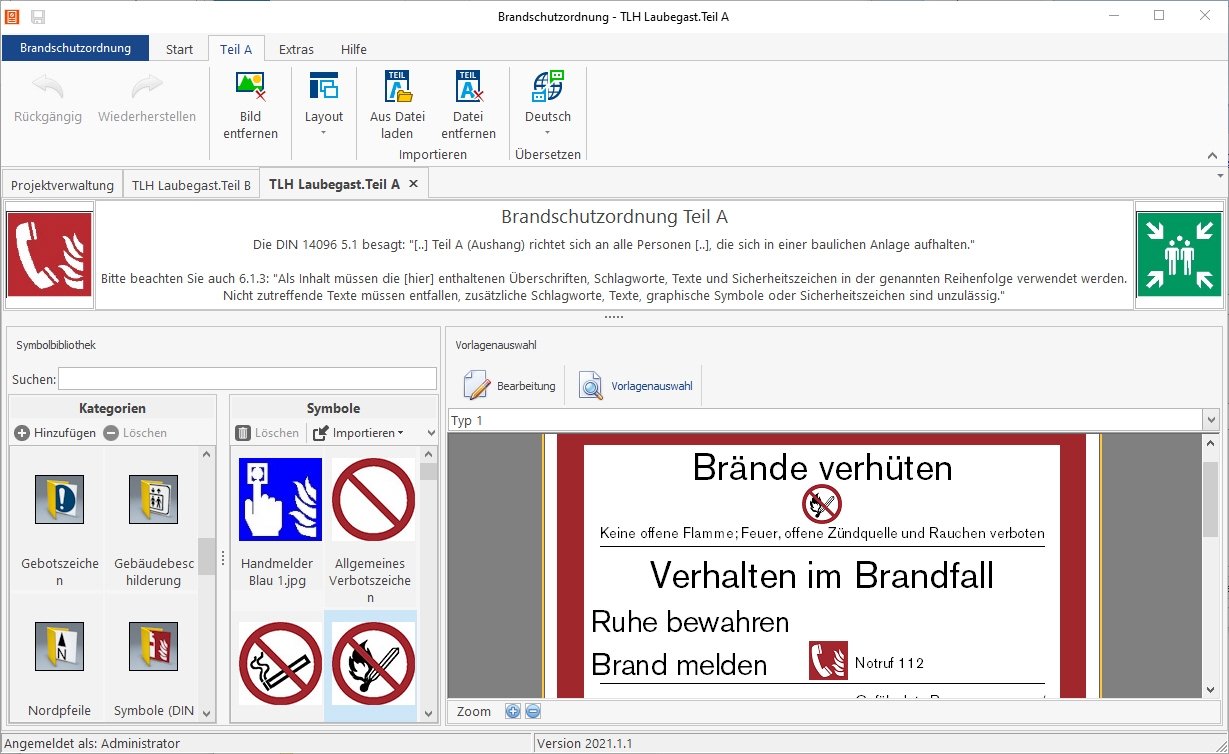The height and width of the screenshot is (754, 1229).
Task: Click the save icon in title bar
Action: tap(38, 16)
